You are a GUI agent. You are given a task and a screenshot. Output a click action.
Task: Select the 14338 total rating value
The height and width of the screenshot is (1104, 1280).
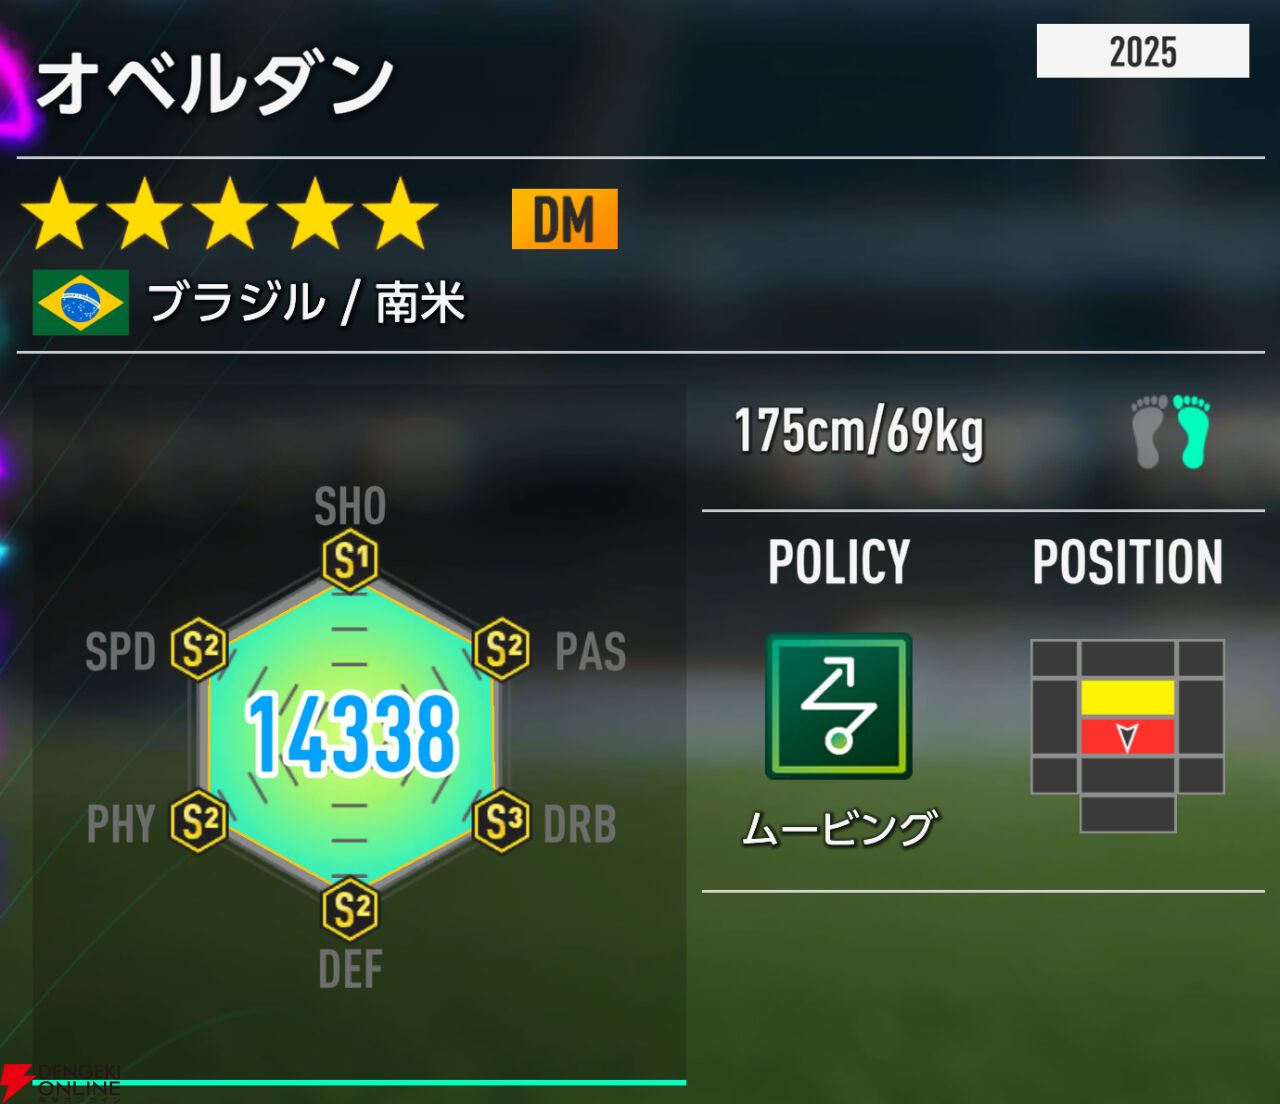[x=352, y=736]
